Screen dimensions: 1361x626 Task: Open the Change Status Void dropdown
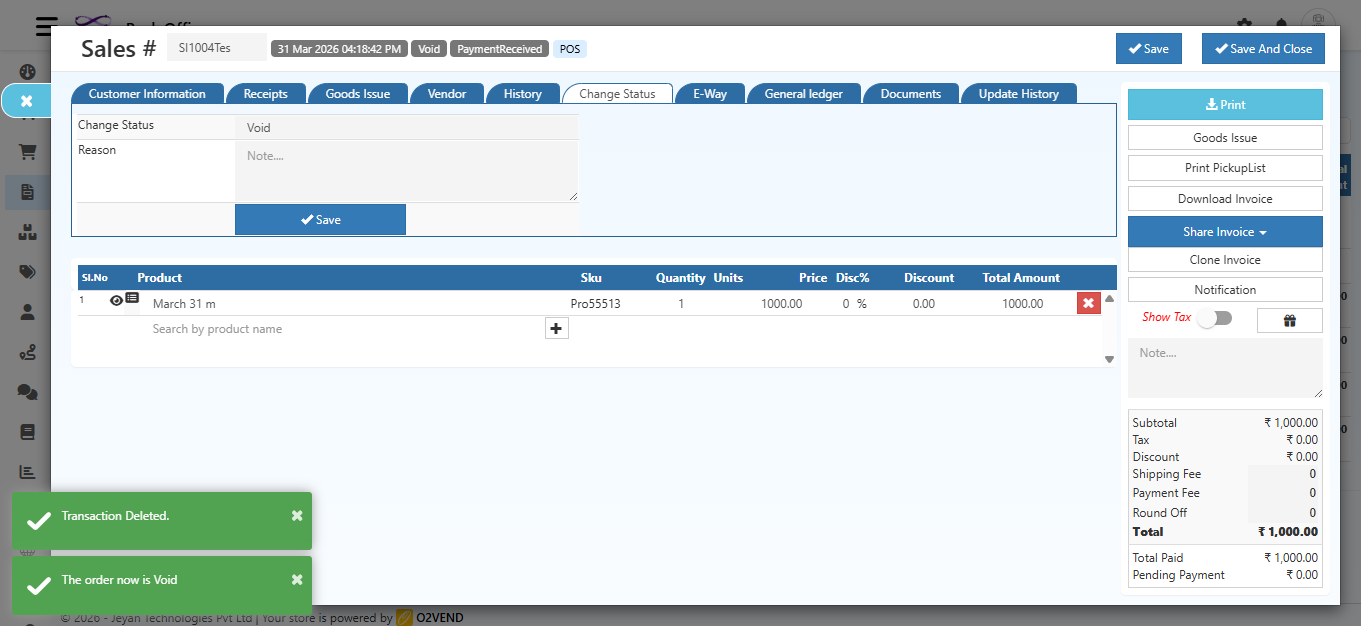point(406,128)
